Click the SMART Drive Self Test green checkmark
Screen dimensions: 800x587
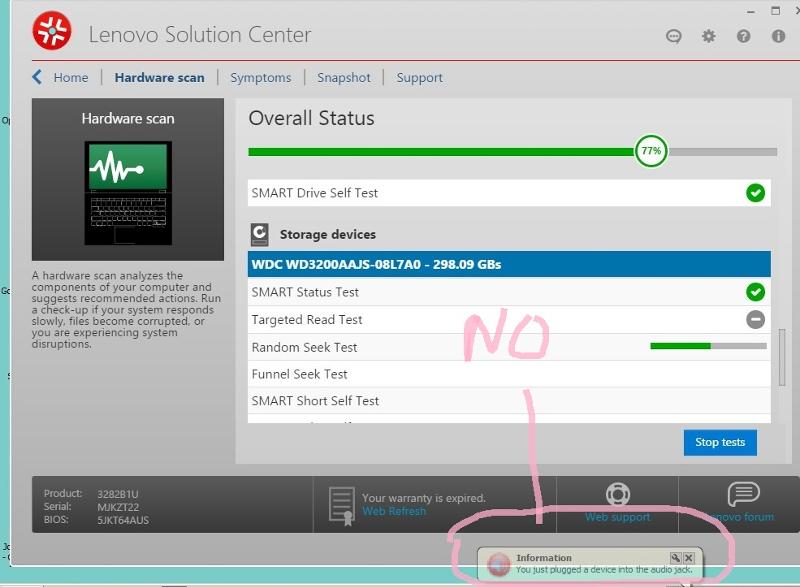756,193
